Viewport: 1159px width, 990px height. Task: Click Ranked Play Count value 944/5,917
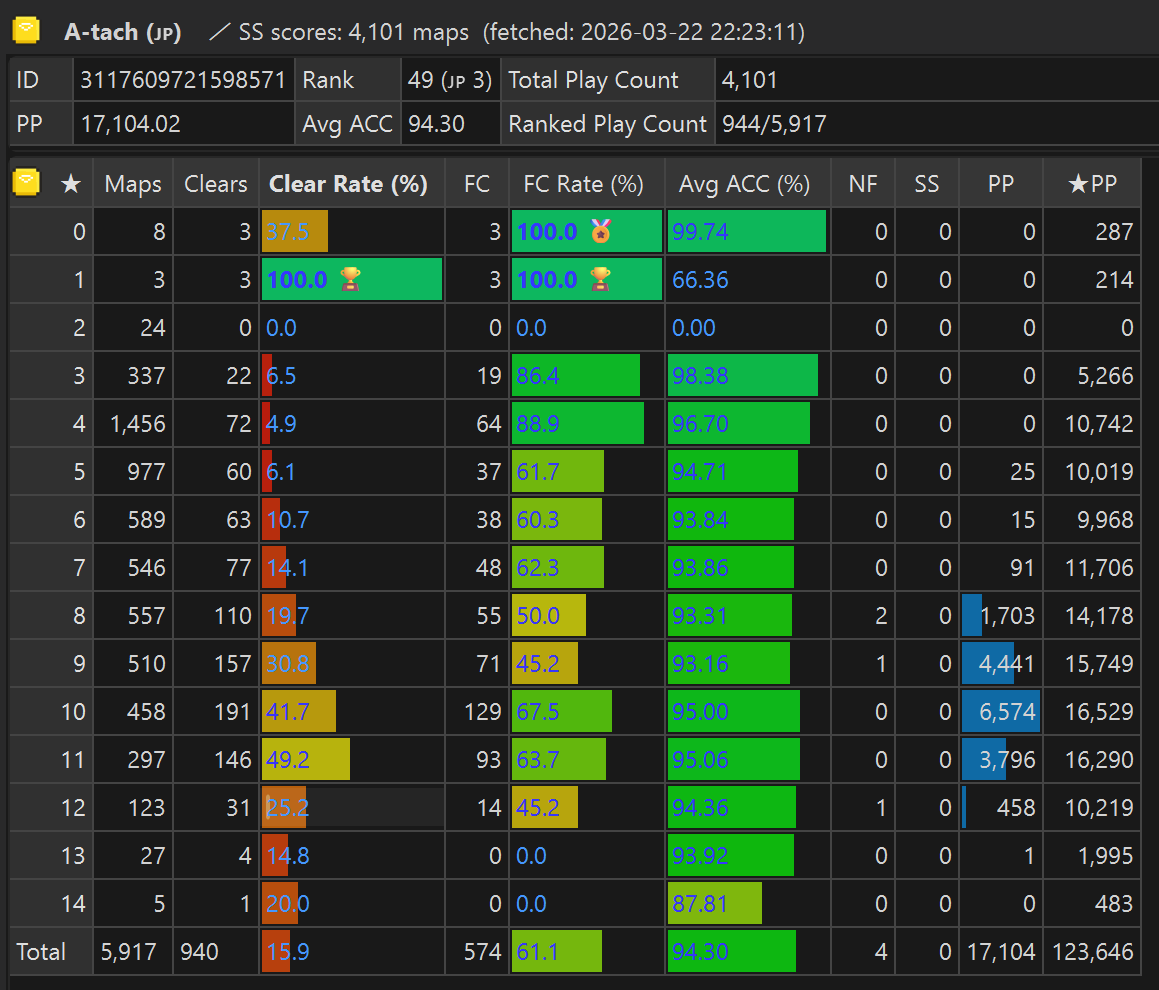point(774,123)
